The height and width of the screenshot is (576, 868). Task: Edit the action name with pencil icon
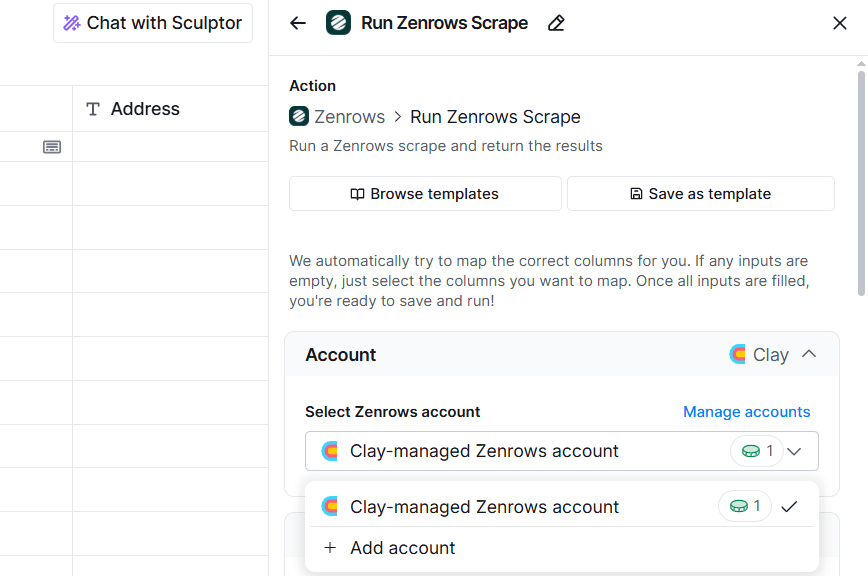556,23
